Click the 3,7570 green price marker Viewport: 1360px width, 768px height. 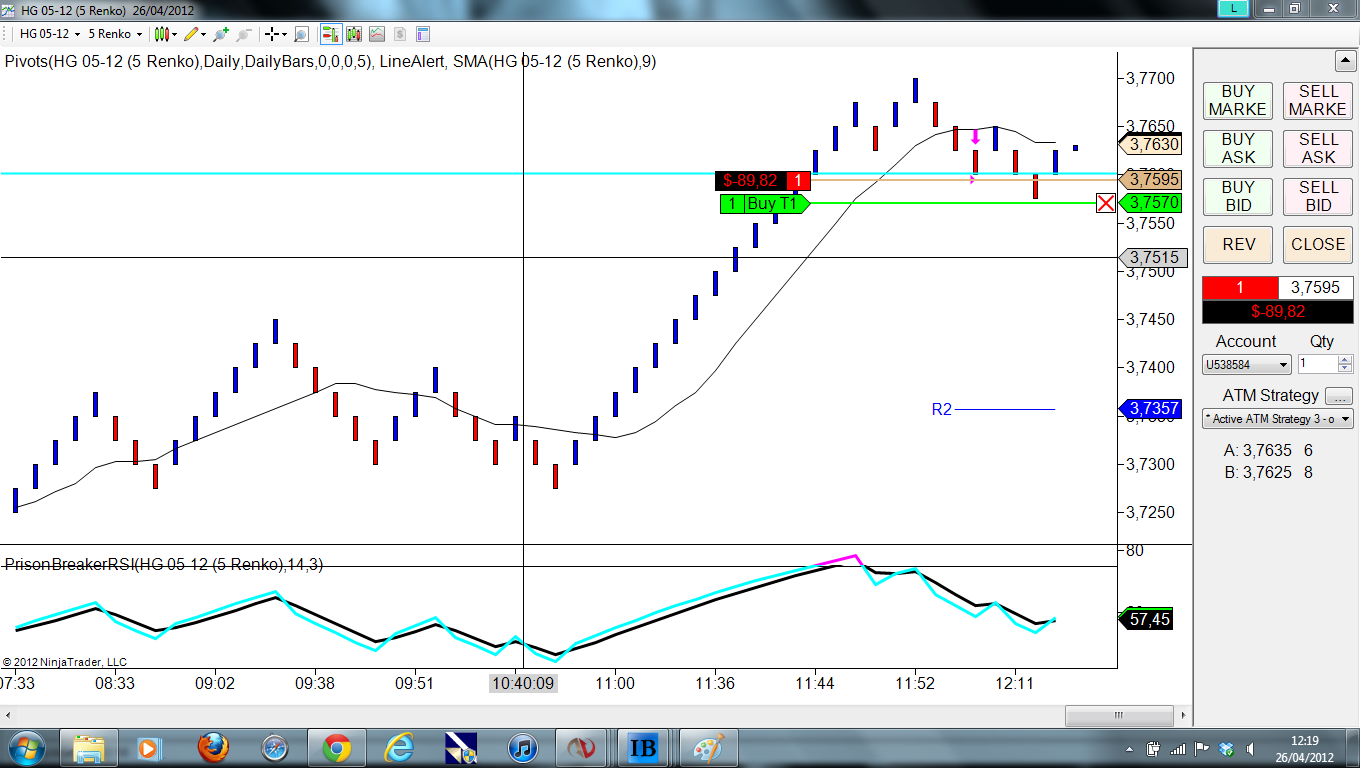tap(1151, 203)
